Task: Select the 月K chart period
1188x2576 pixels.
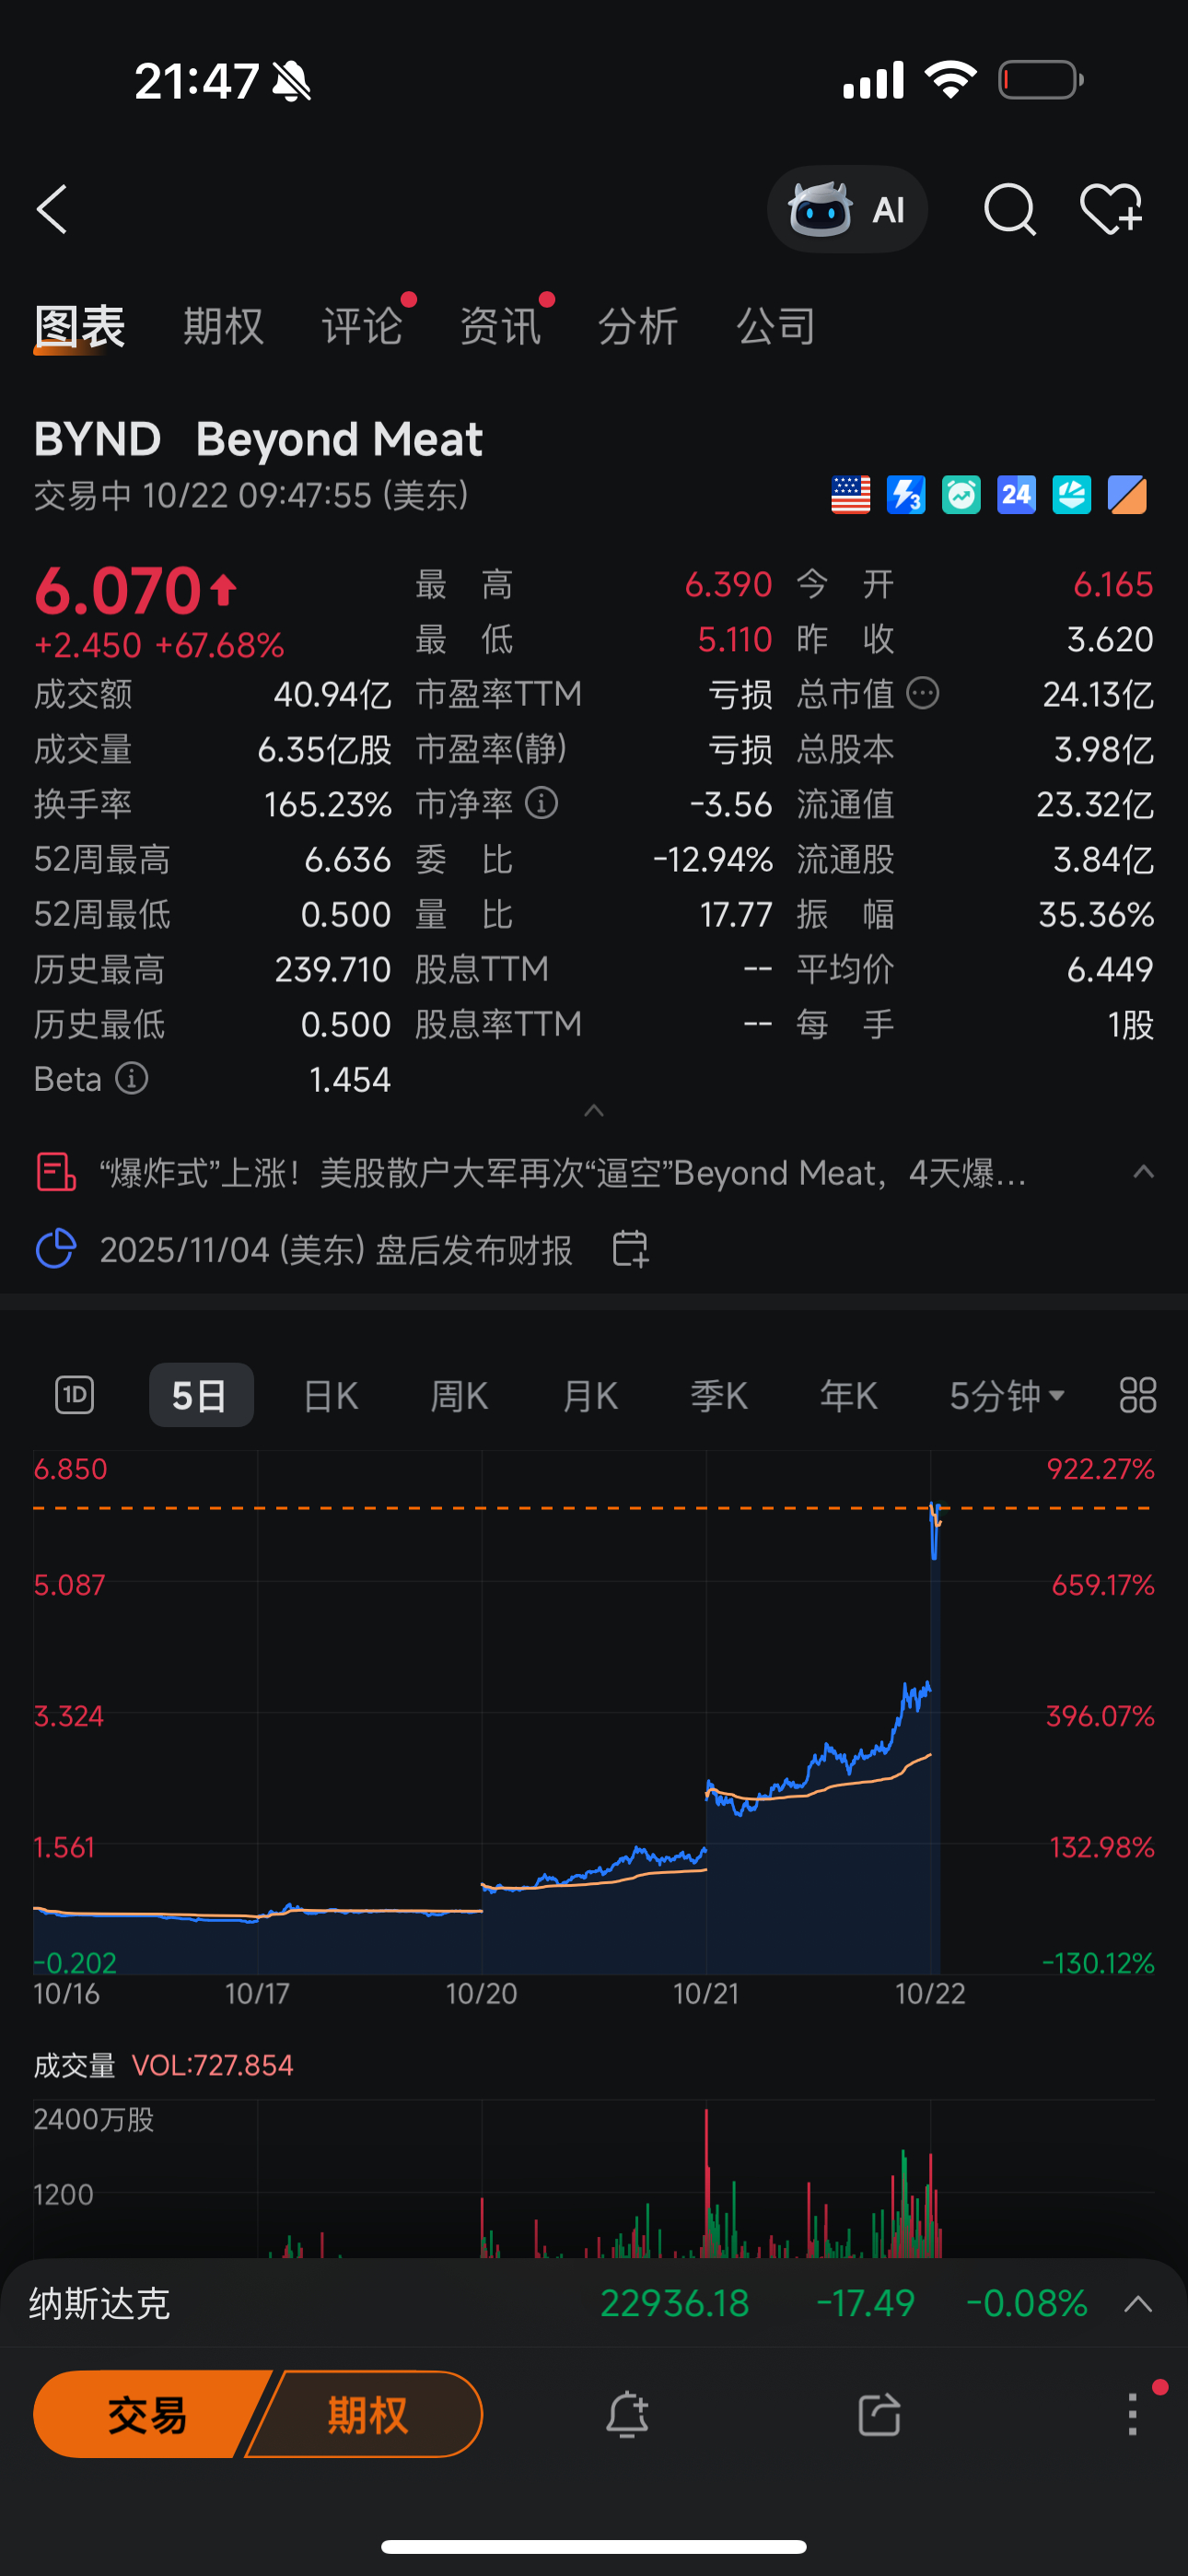Action: point(590,1395)
